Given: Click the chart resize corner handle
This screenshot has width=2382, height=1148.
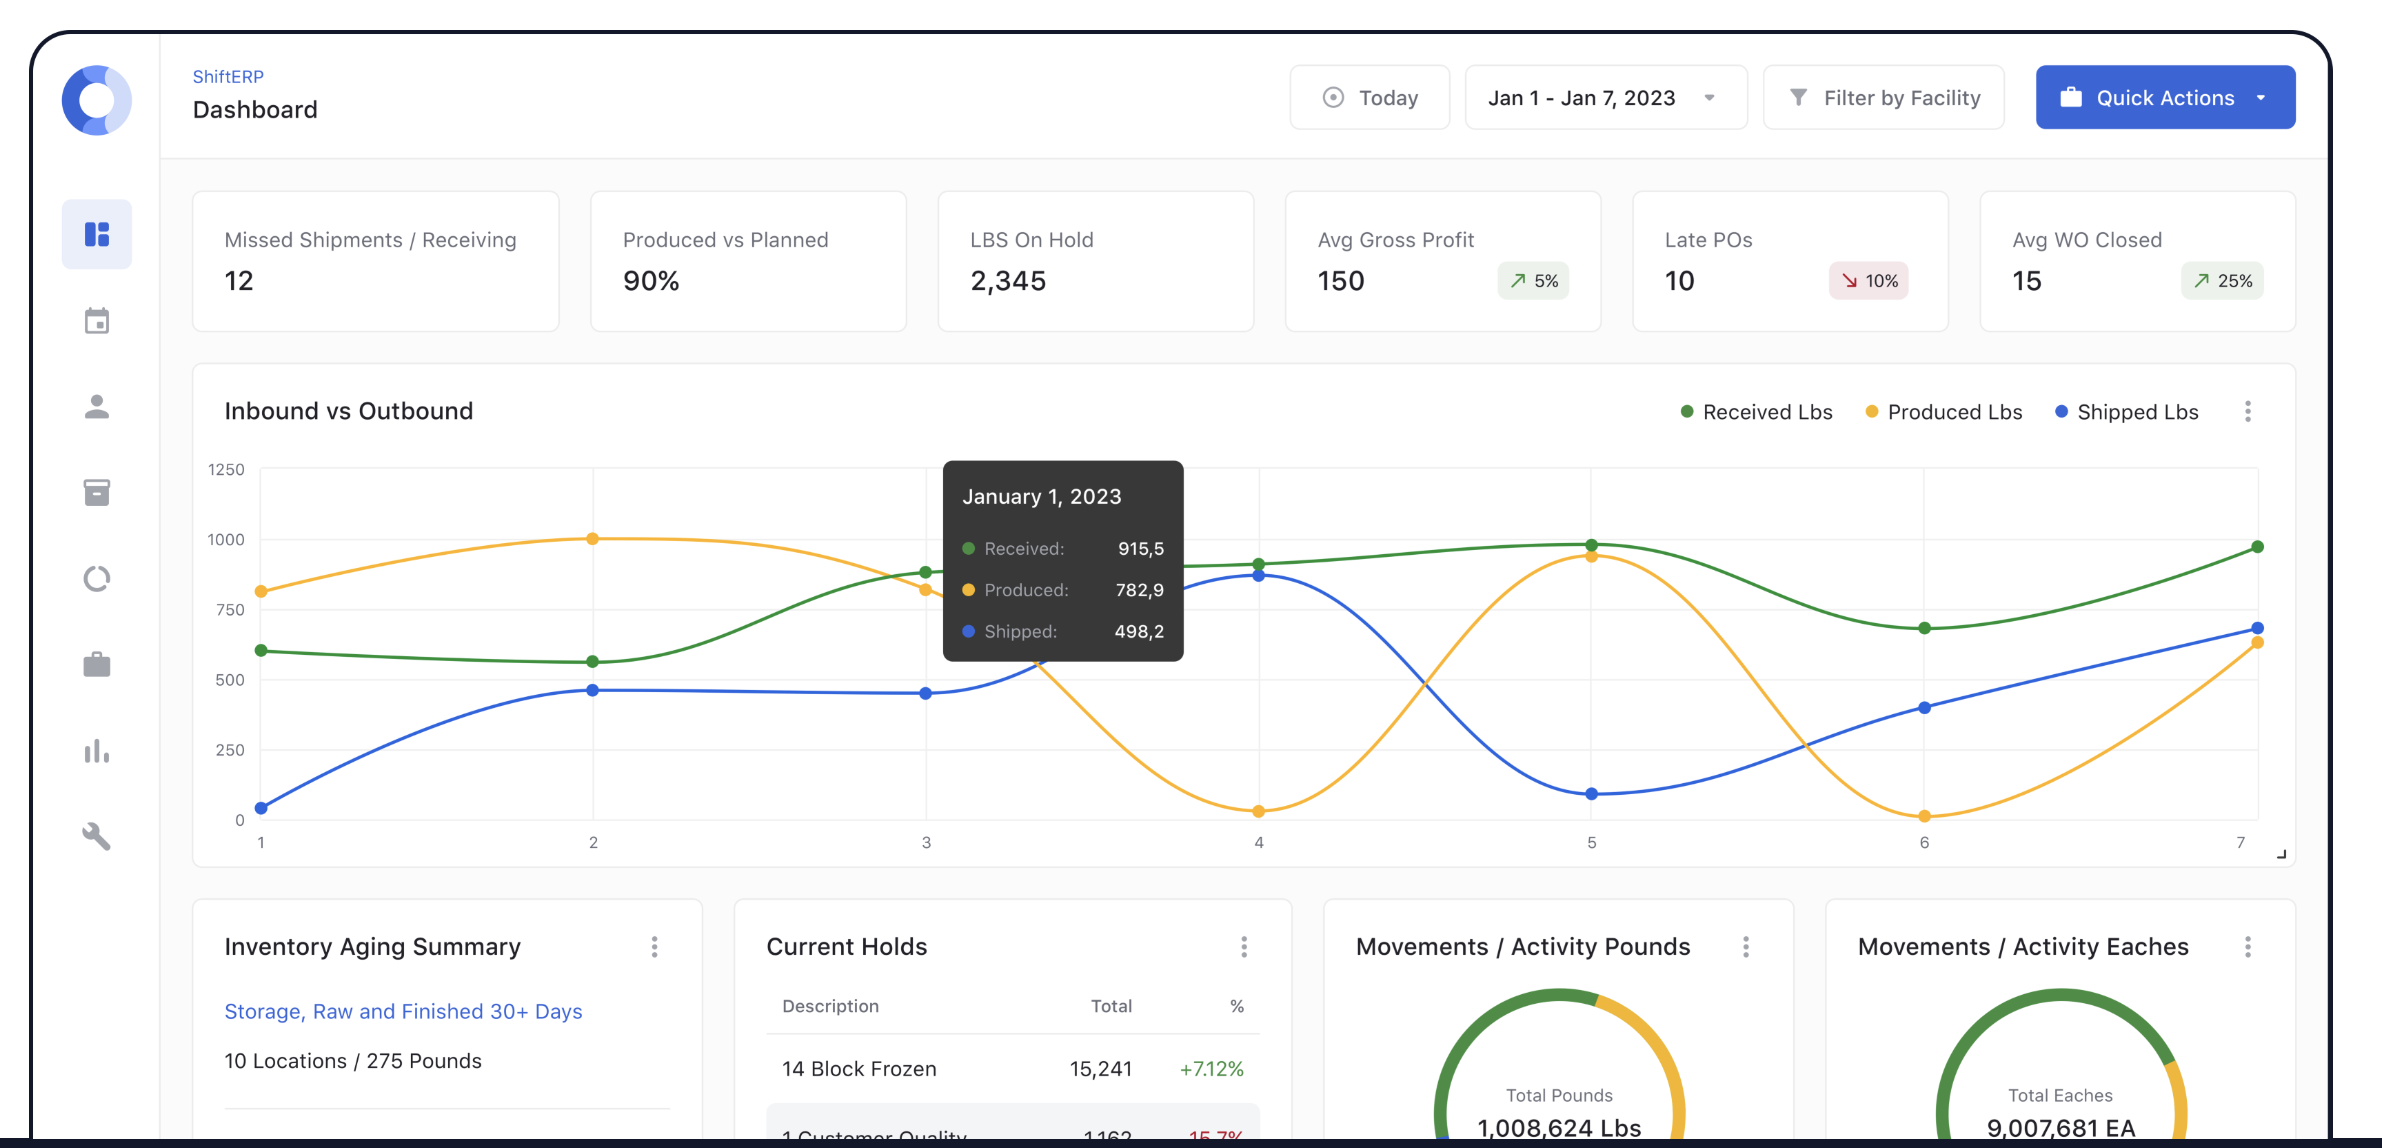Looking at the screenshot, I should (2281, 854).
